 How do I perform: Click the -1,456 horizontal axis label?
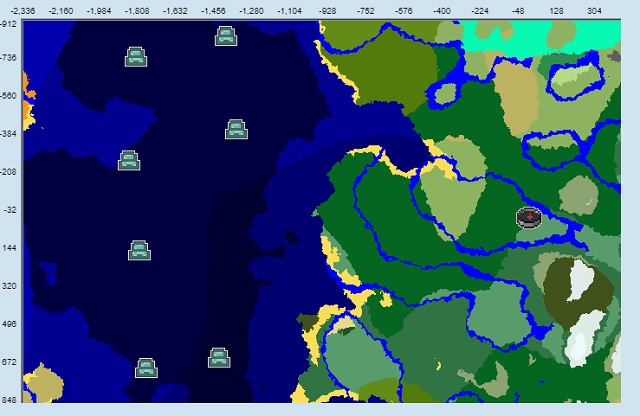coord(213,11)
